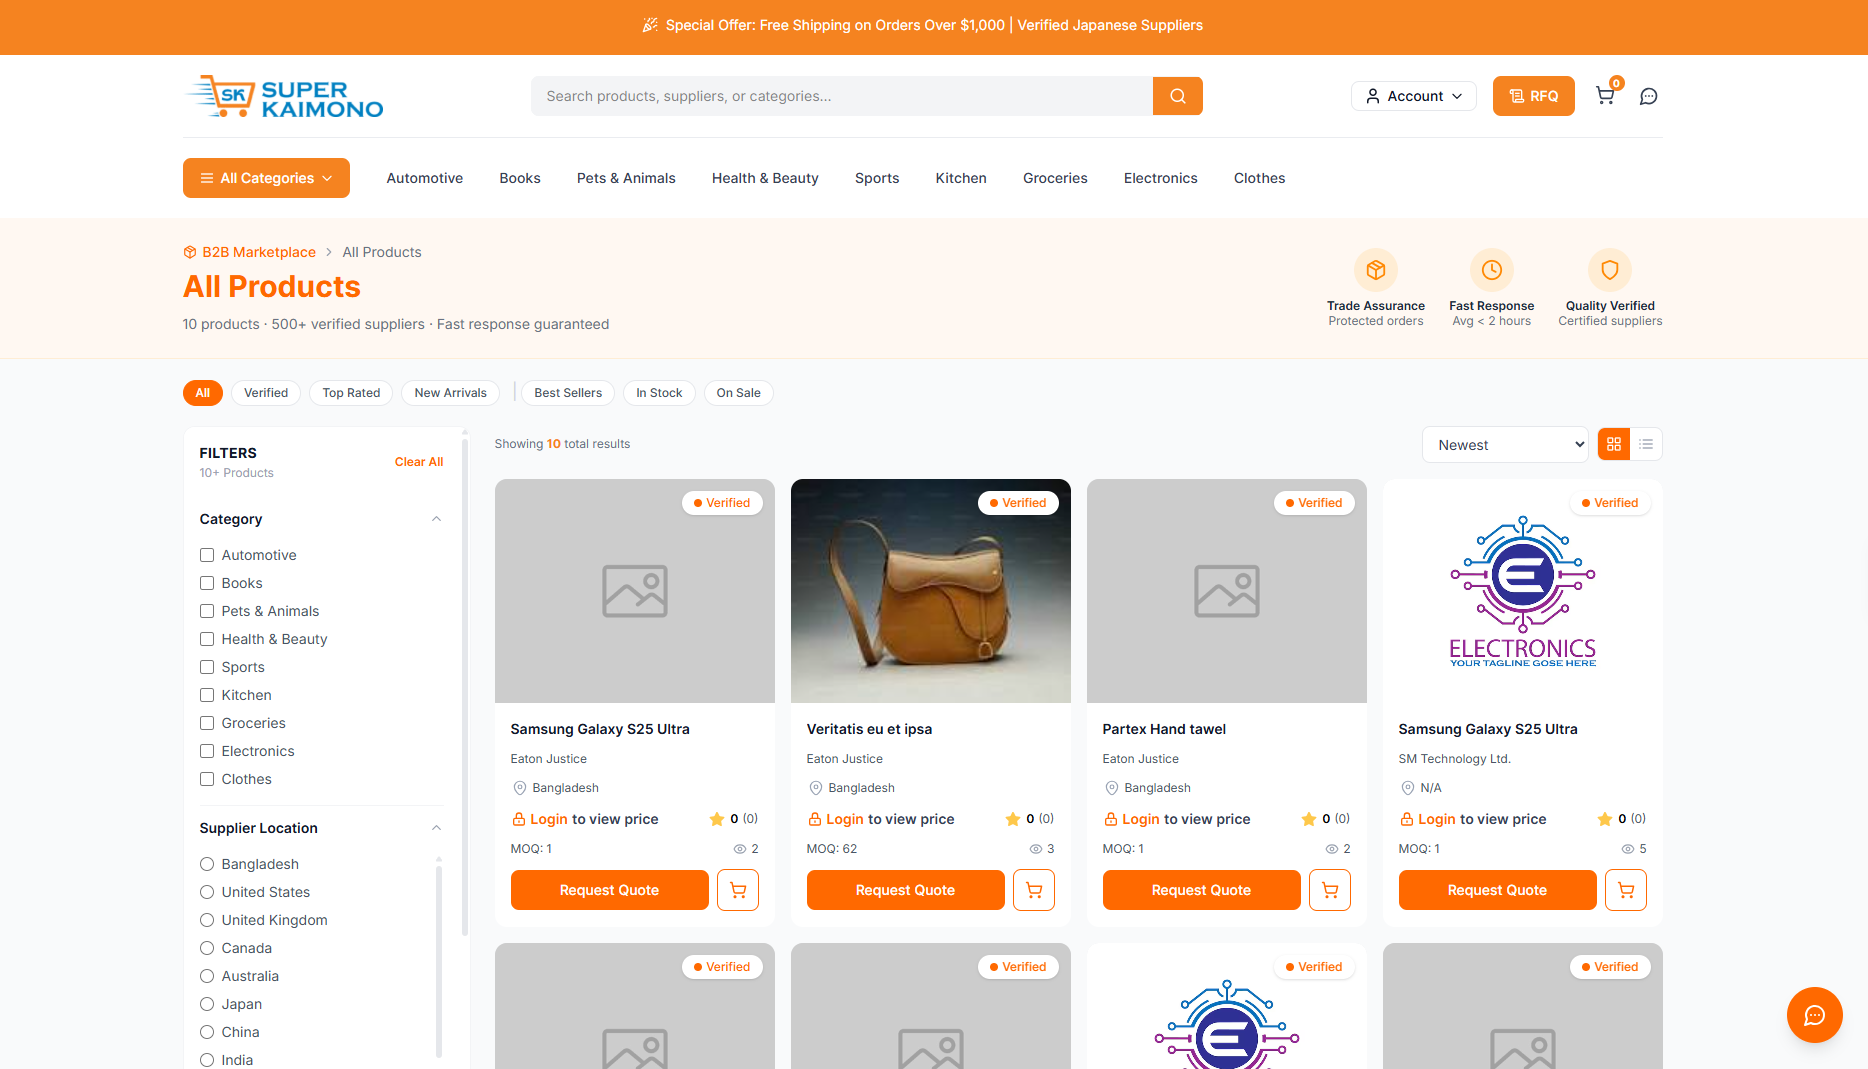The image size is (1868, 1069).
Task: Open the Newest sort dropdown
Action: tap(1505, 445)
